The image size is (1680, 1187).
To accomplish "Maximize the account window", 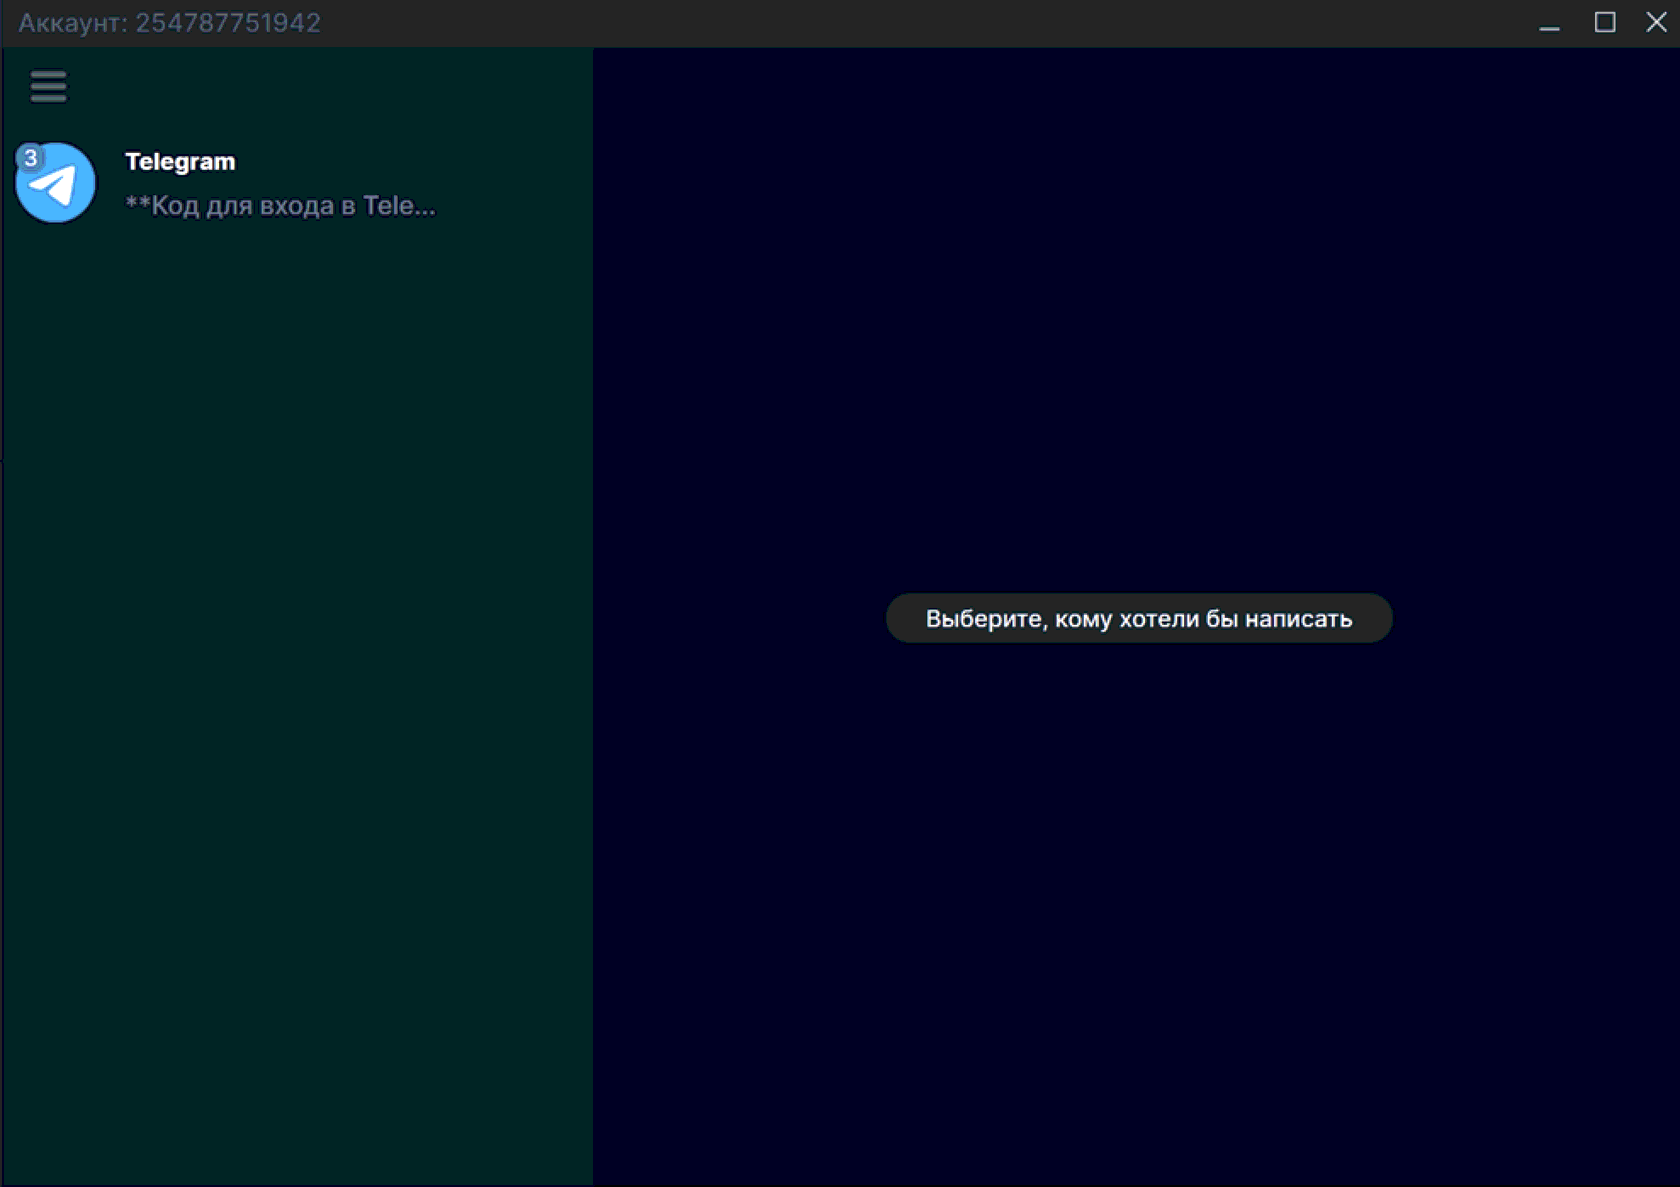I will [1605, 22].
